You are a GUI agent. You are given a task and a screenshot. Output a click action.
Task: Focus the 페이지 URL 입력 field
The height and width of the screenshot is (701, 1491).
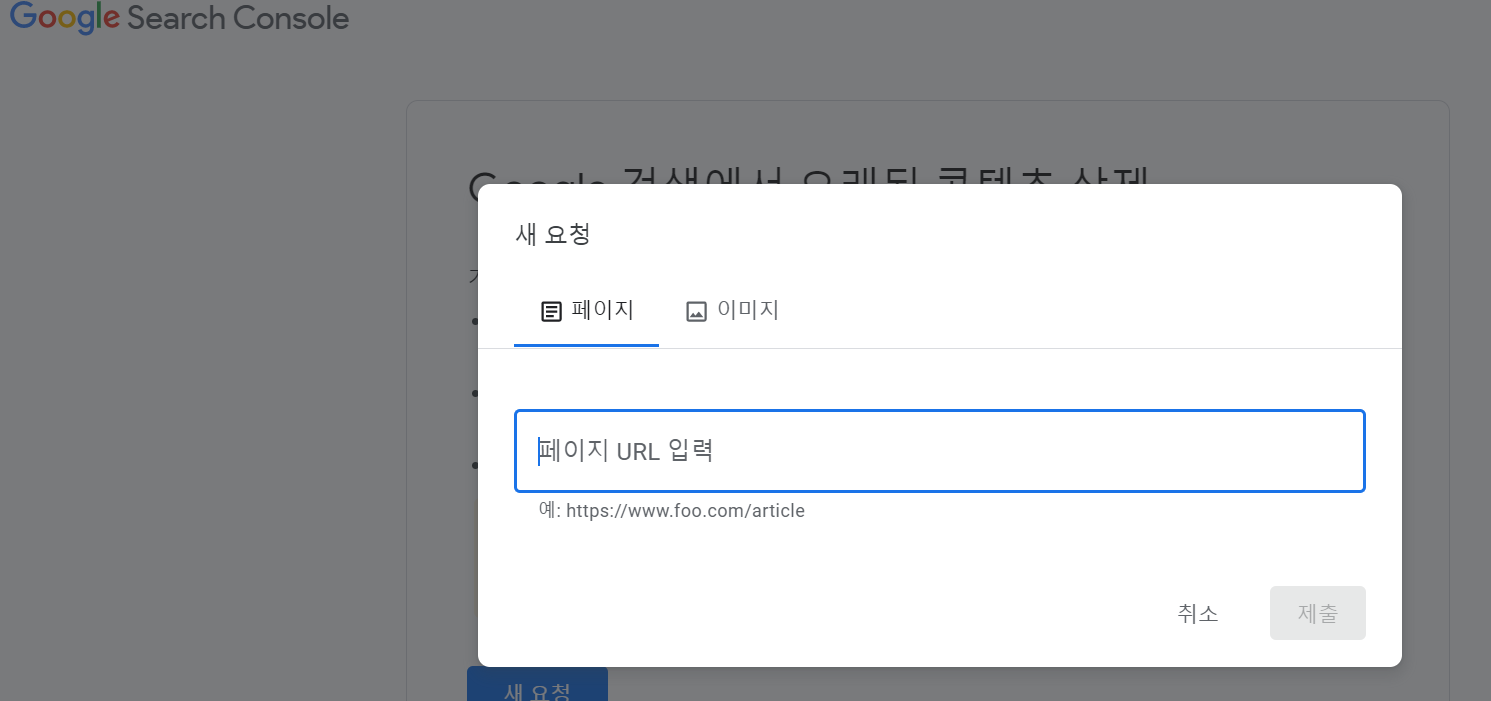[940, 451]
